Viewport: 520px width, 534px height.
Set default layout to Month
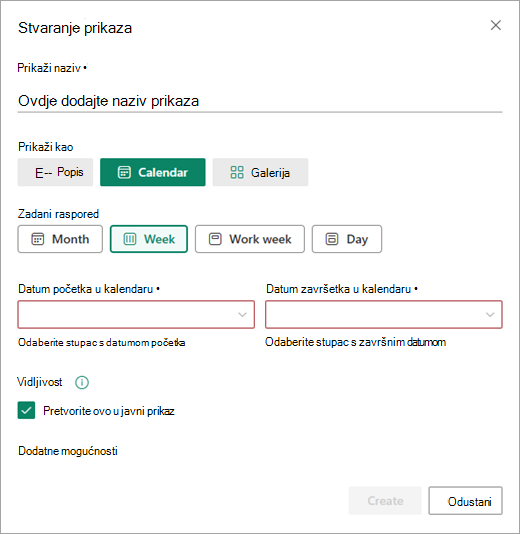point(60,239)
